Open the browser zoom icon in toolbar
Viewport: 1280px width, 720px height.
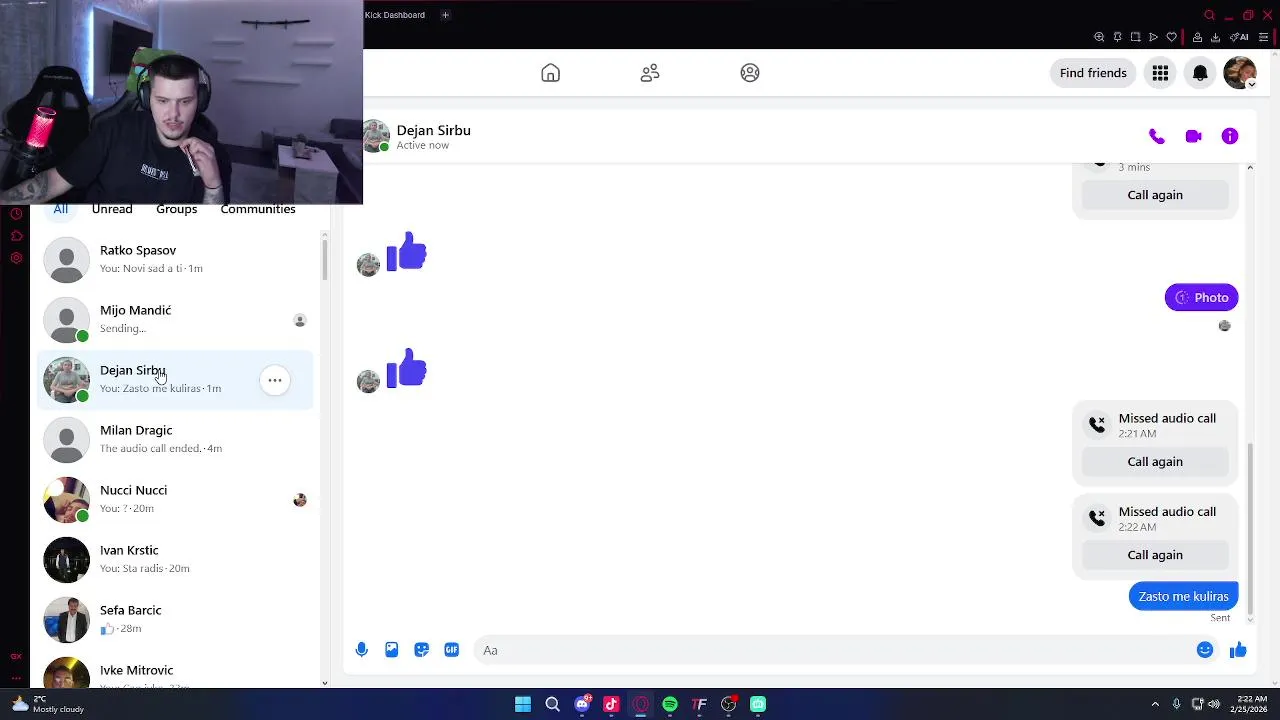(x=1099, y=37)
